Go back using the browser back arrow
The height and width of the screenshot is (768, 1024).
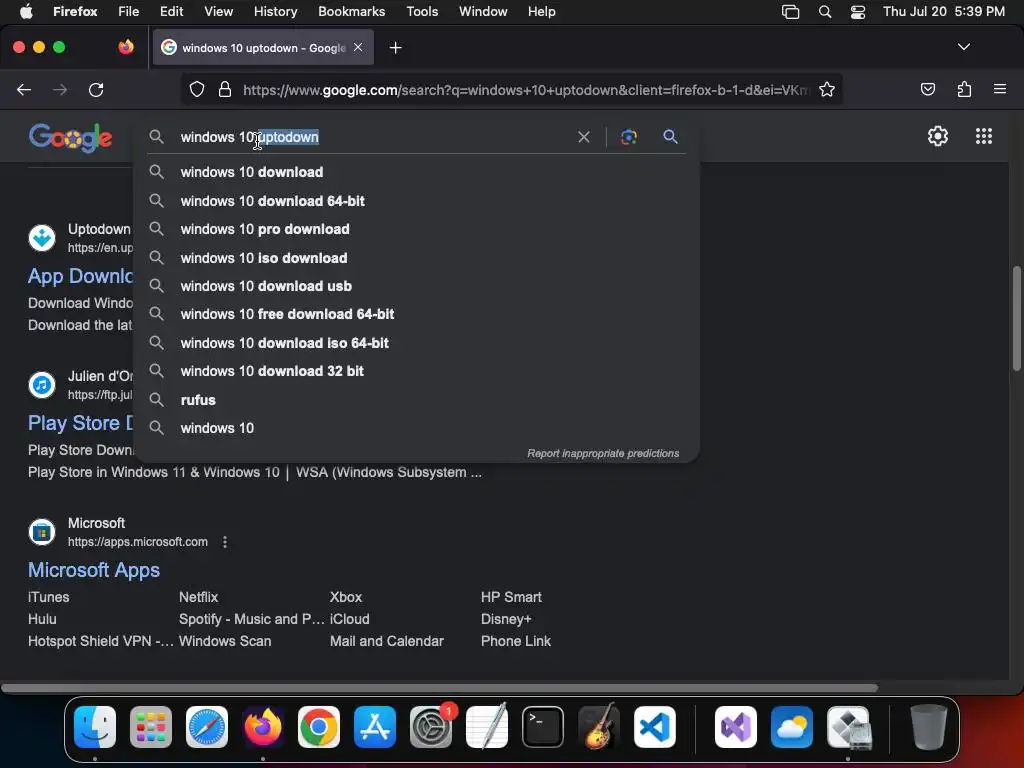pos(24,89)
